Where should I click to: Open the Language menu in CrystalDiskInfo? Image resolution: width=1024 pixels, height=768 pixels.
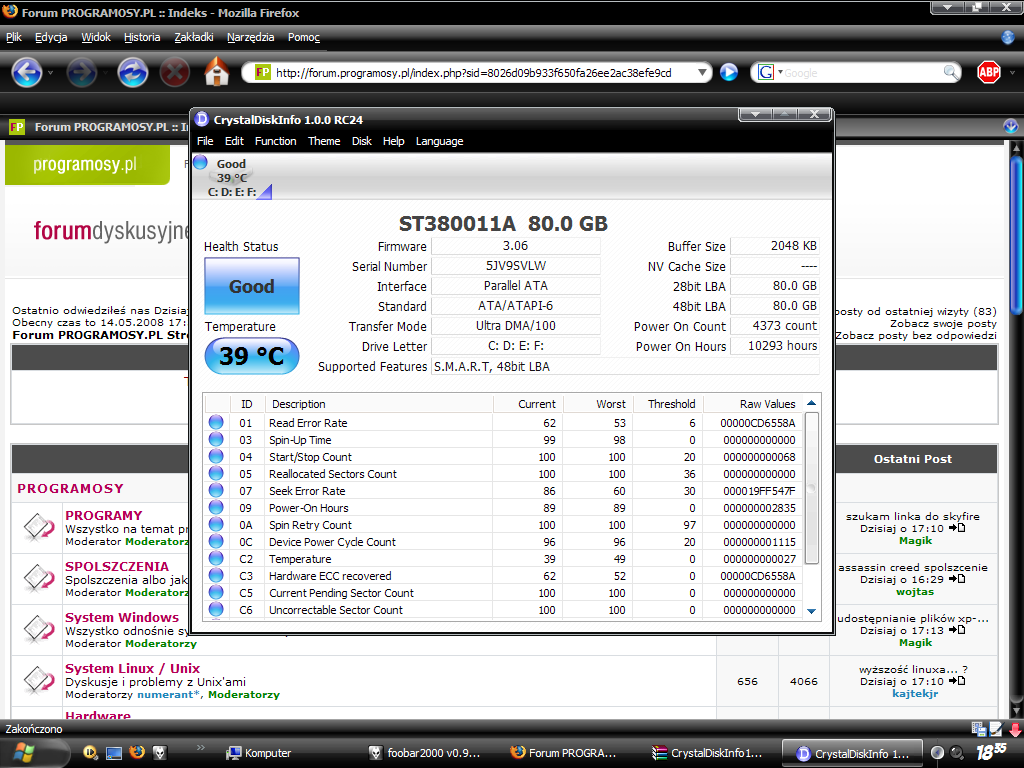440,141
